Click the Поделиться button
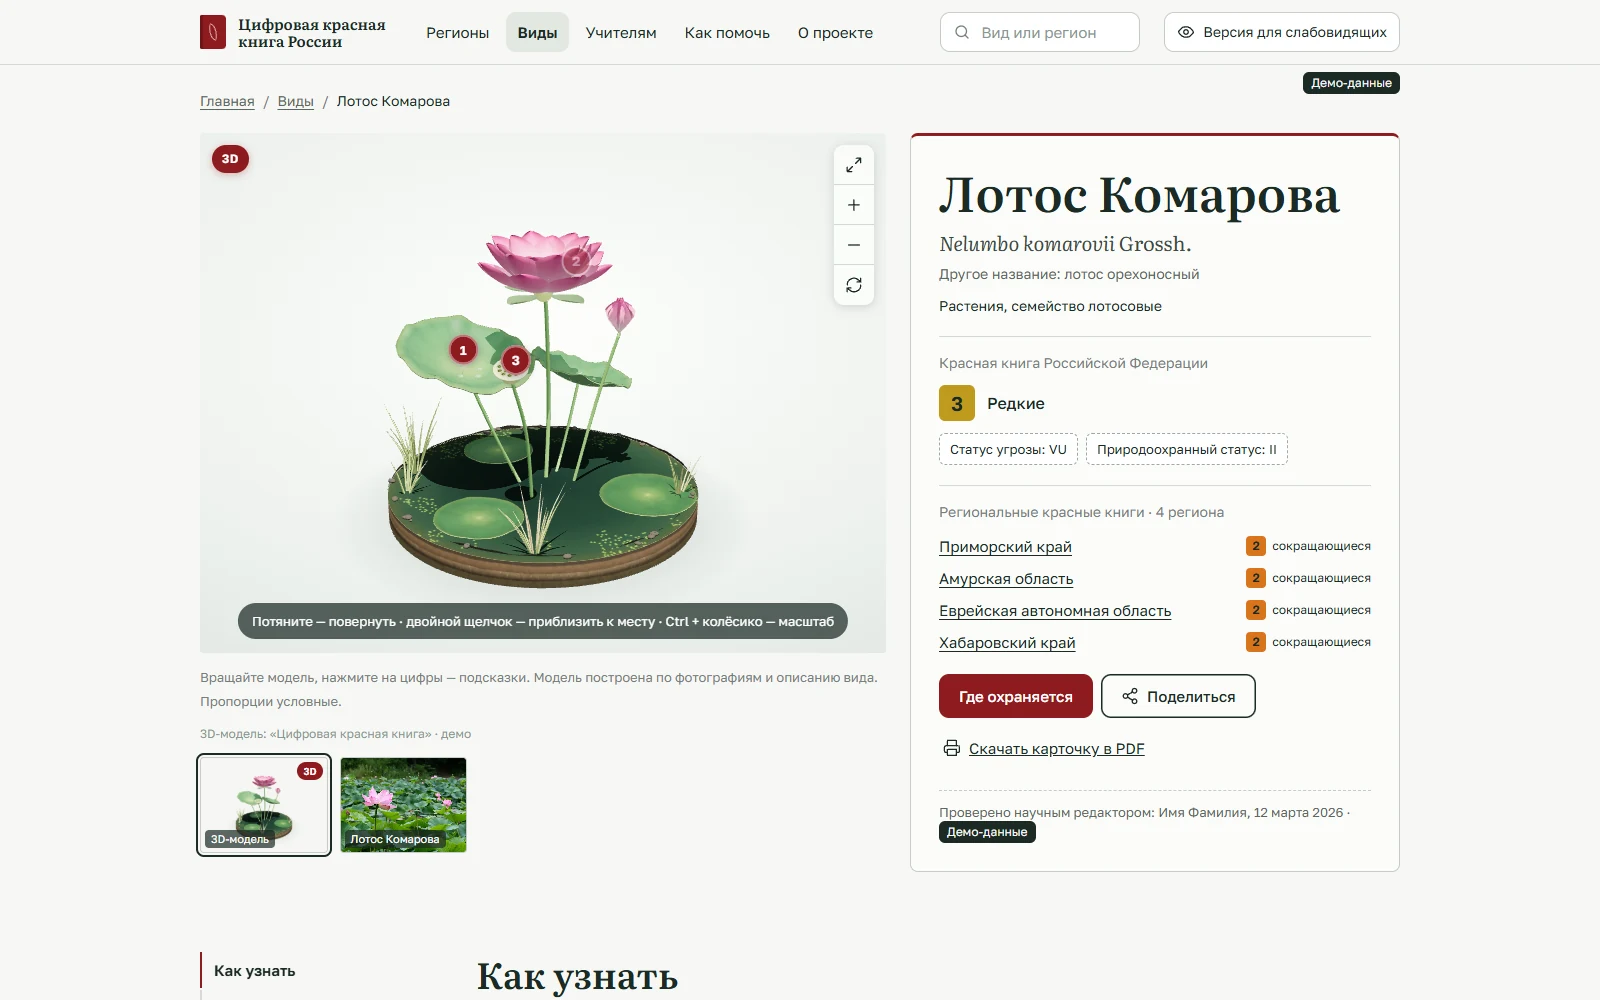 coord(1178,696)
